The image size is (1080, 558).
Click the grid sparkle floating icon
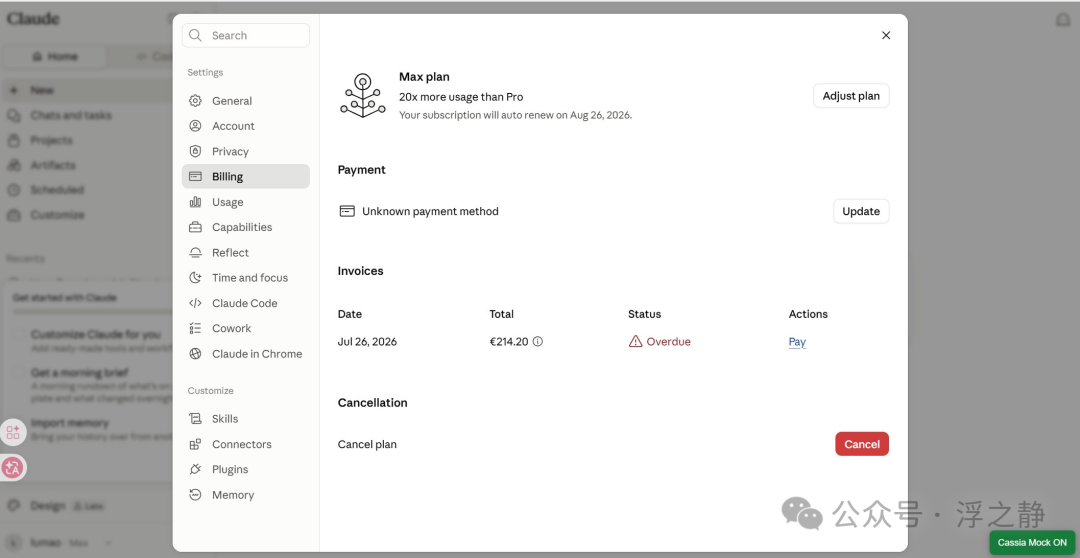click(12, 433)
